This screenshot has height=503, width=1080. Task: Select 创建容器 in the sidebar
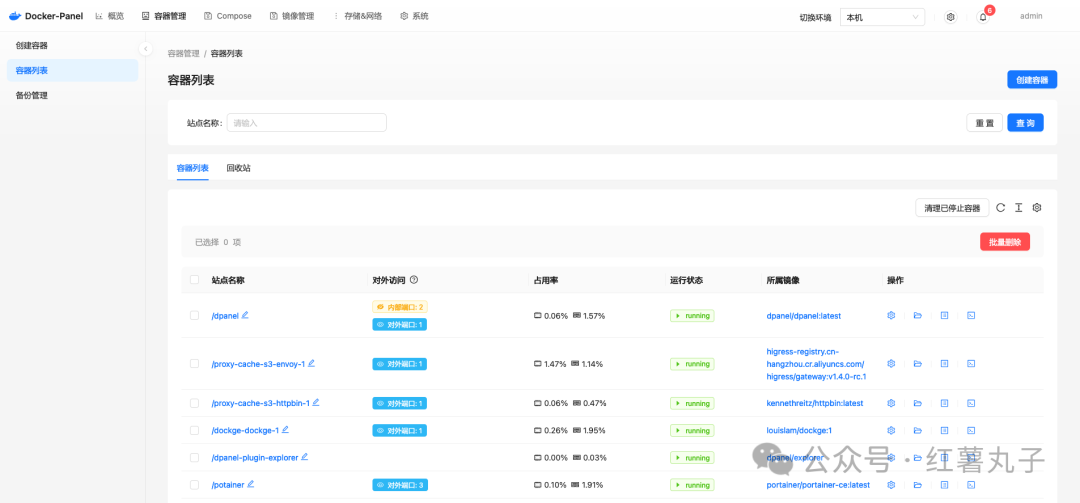[x=72, y=45]
